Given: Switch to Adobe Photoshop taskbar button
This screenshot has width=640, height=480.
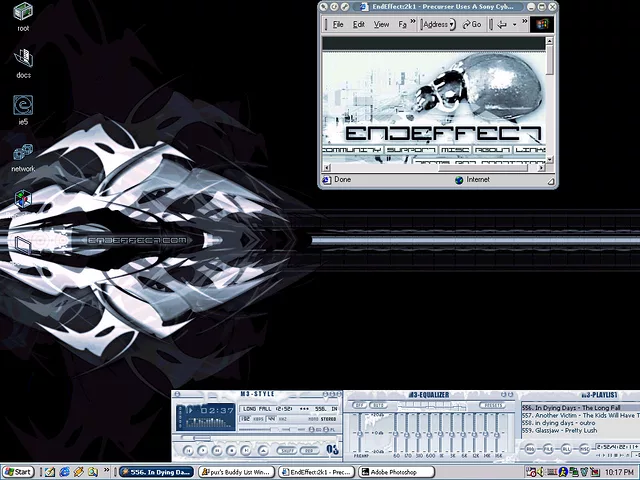Looking at the screenshot, I should [396, 472].
